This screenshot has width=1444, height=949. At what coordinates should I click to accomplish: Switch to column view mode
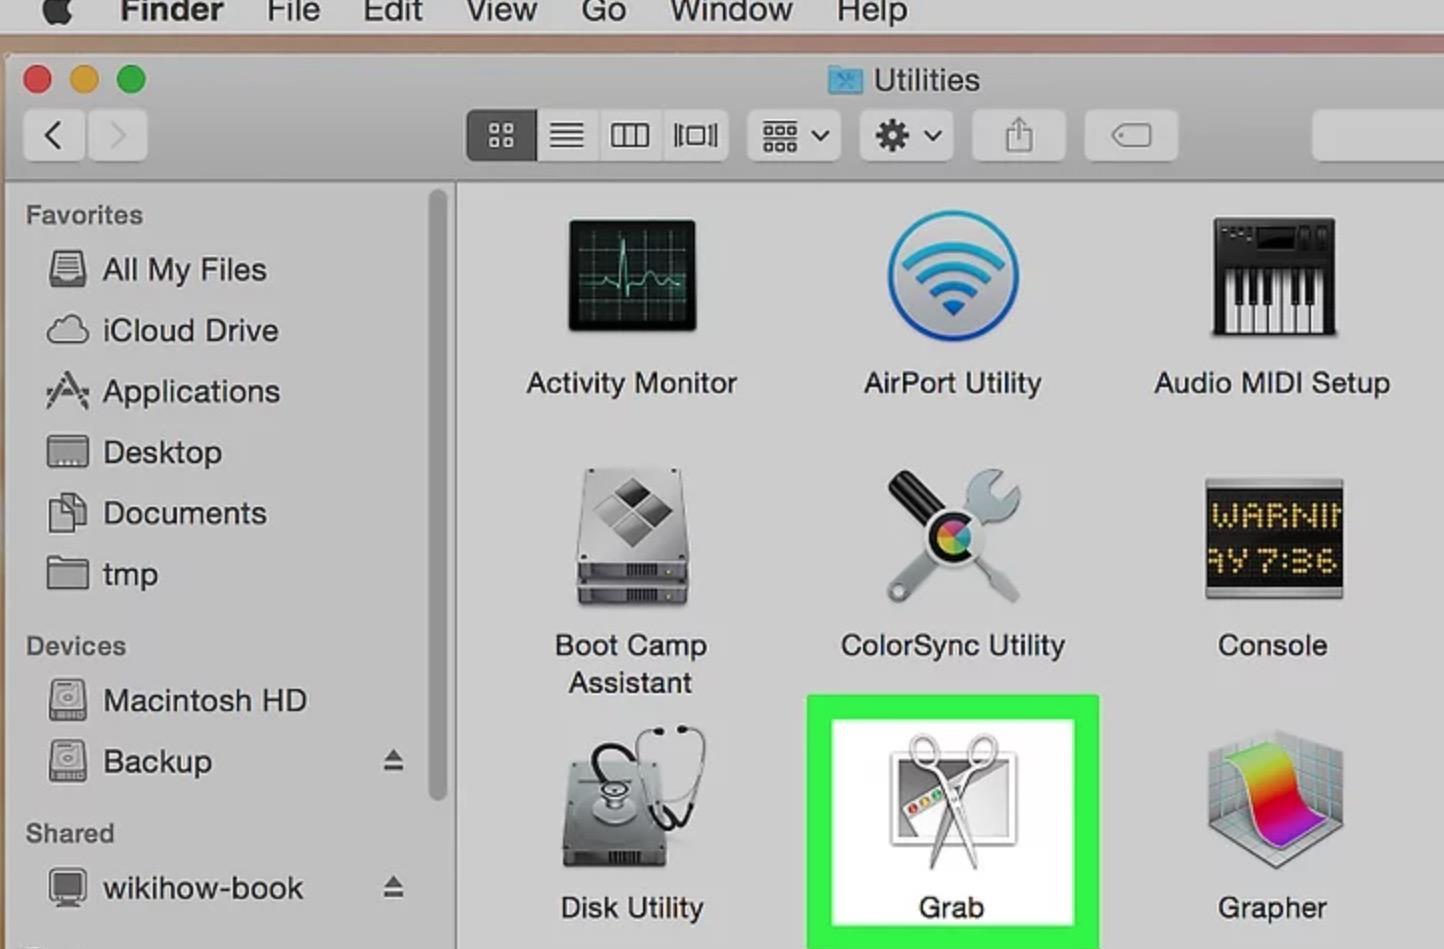pyautogui.click(x=630, y=135)
